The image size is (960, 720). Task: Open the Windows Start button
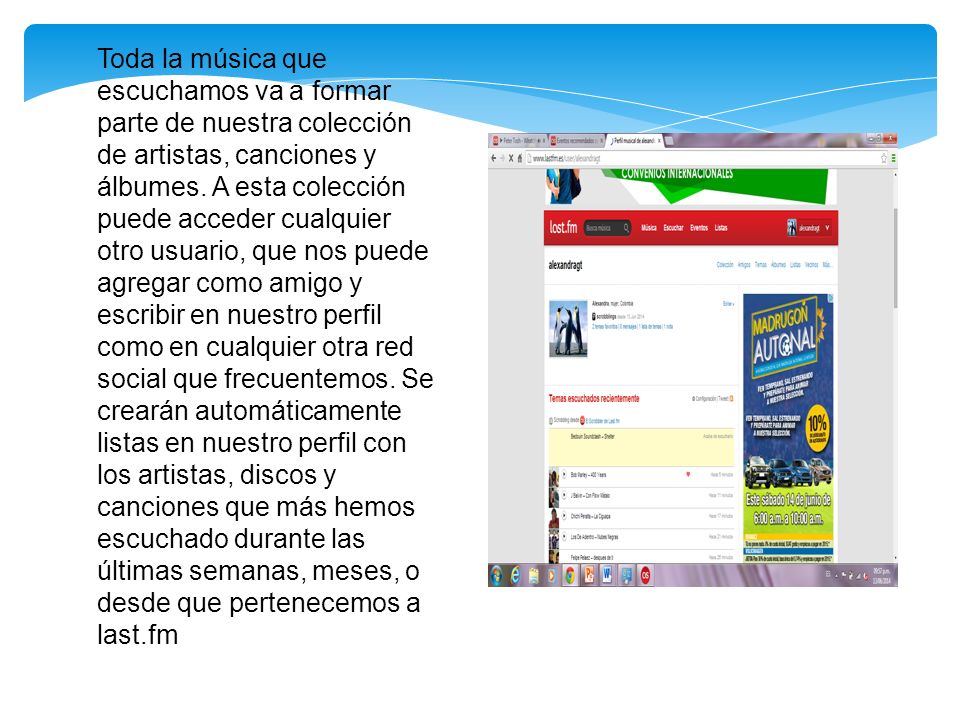[x=497, y=576]
